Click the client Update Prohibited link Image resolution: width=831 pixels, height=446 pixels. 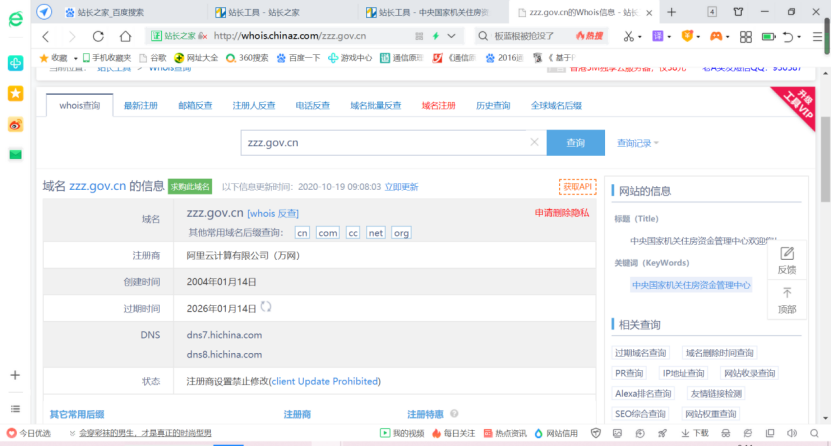[325, 381]
